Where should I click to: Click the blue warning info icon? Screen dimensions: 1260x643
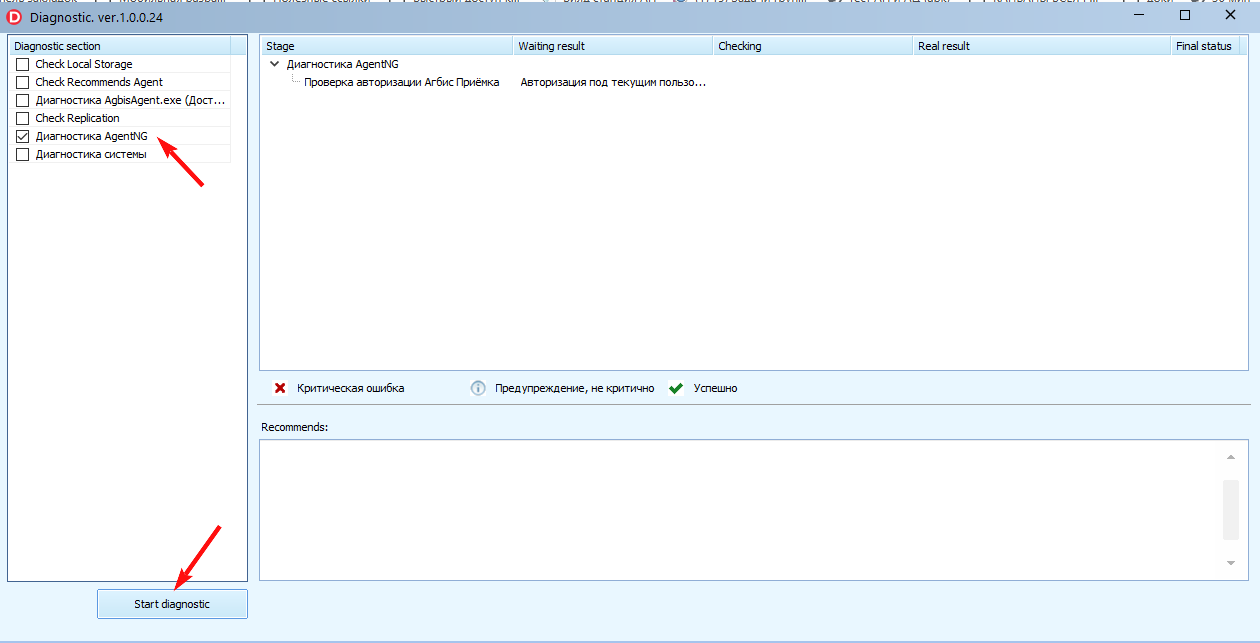point(478,388)
